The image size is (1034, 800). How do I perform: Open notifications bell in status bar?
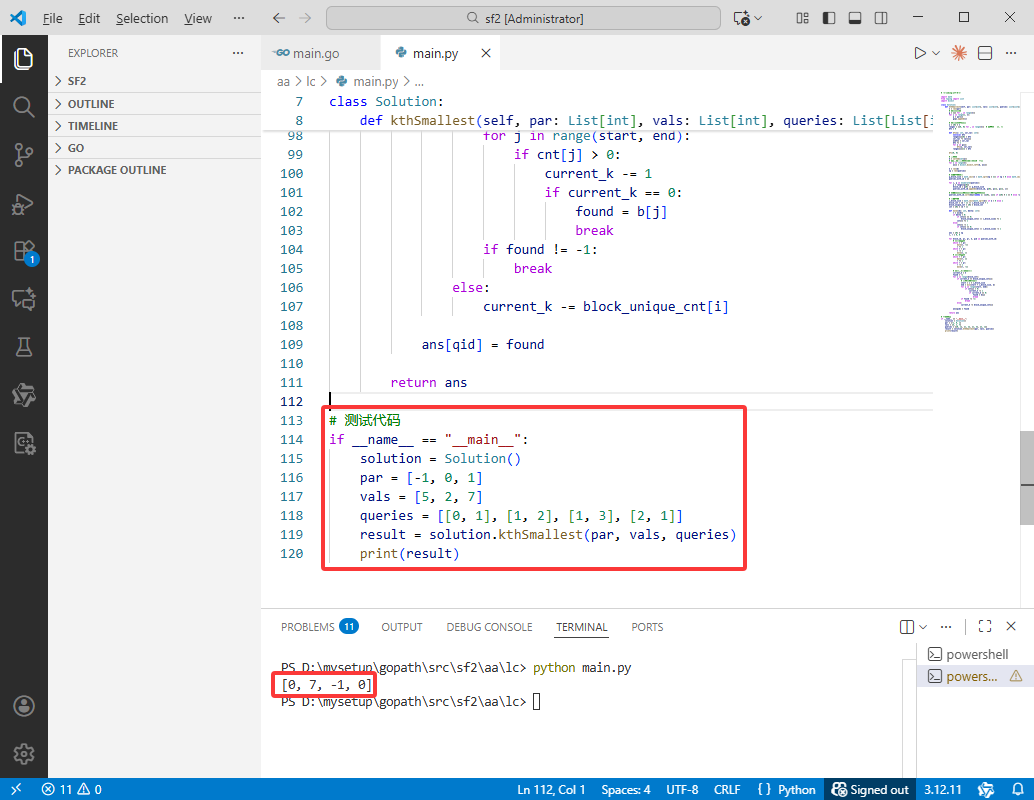coord(1018,789)
